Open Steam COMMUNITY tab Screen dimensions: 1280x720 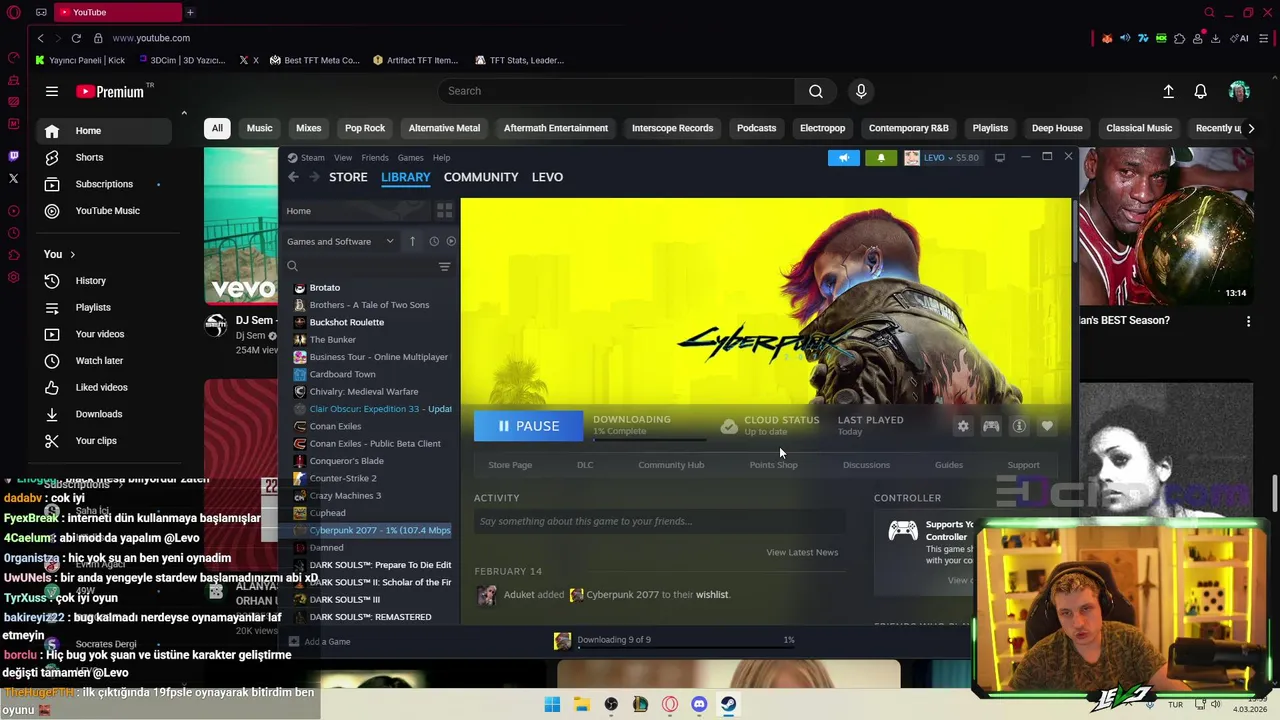[x=481, y=177]
